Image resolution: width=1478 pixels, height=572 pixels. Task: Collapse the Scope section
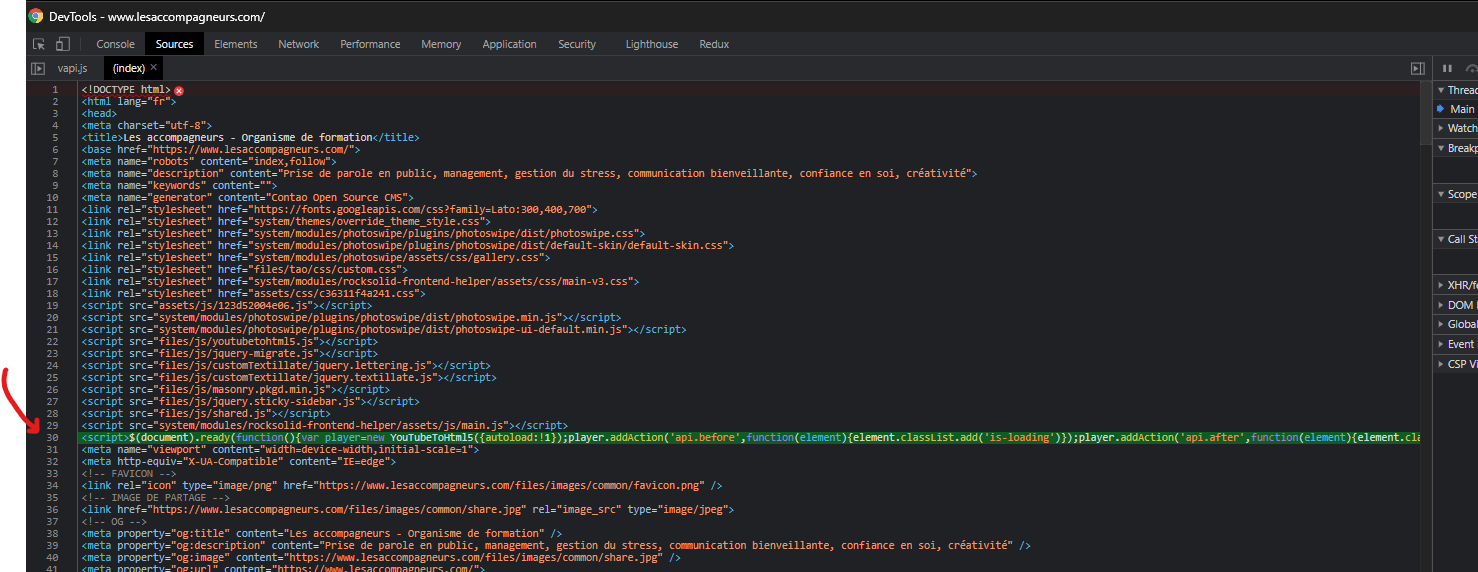pyautogui.click(x=1457, y=194)
